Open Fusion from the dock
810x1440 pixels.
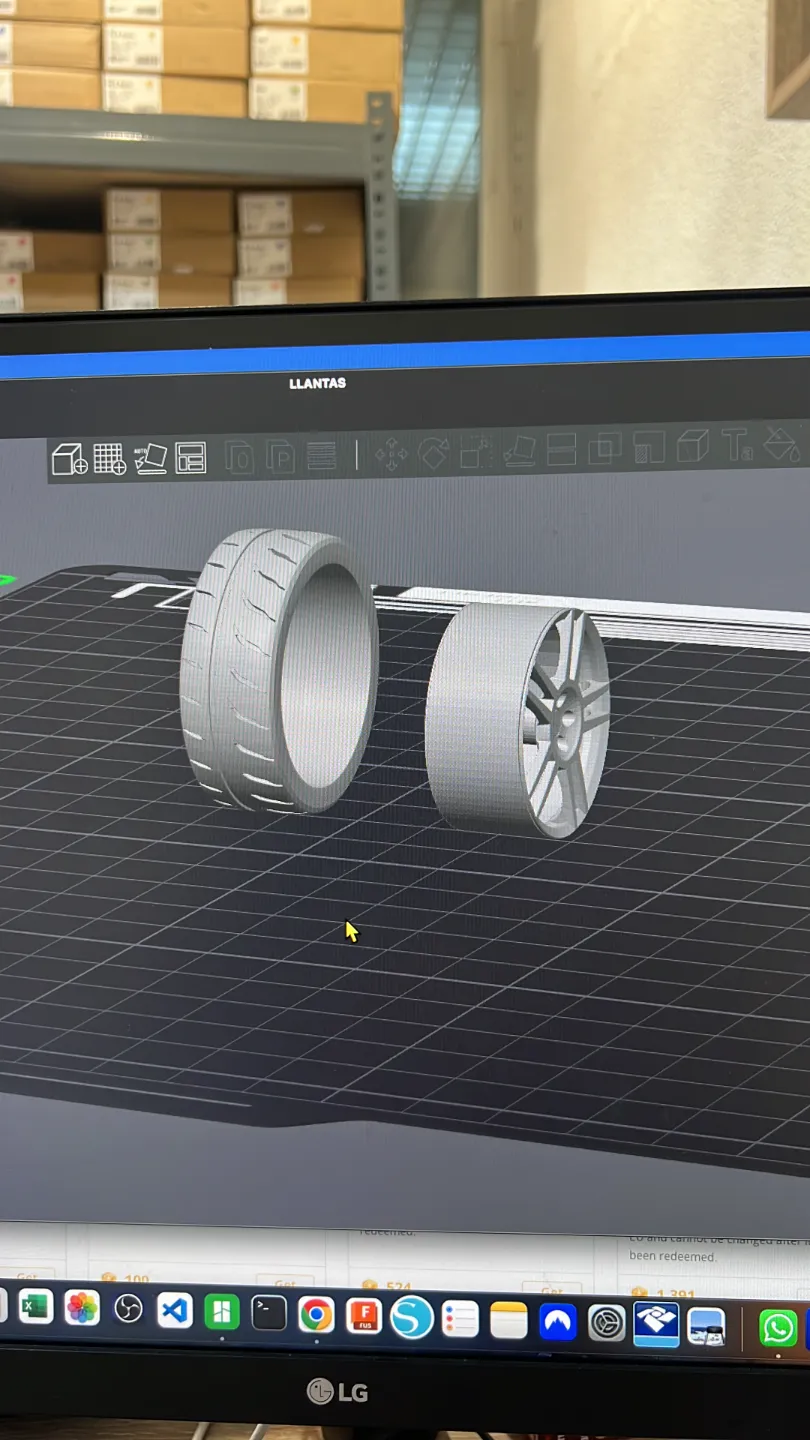click(x=364, y=1316)
